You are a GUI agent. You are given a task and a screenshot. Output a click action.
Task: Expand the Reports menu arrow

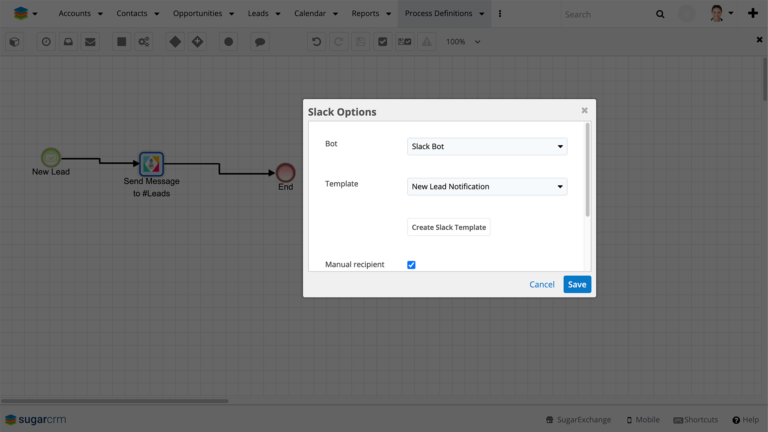[x=388, y=14]
